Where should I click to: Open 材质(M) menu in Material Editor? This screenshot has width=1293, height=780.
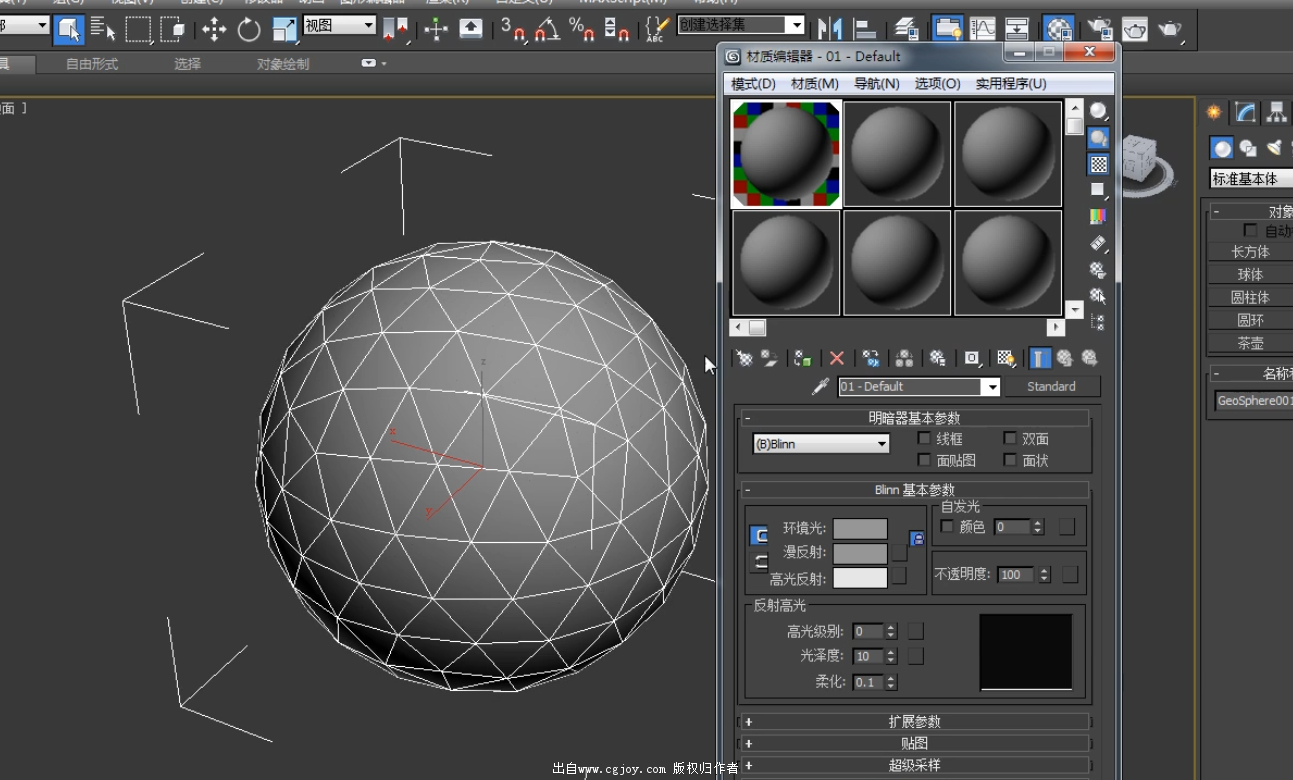pyautogui.click(x=815, y=84)
